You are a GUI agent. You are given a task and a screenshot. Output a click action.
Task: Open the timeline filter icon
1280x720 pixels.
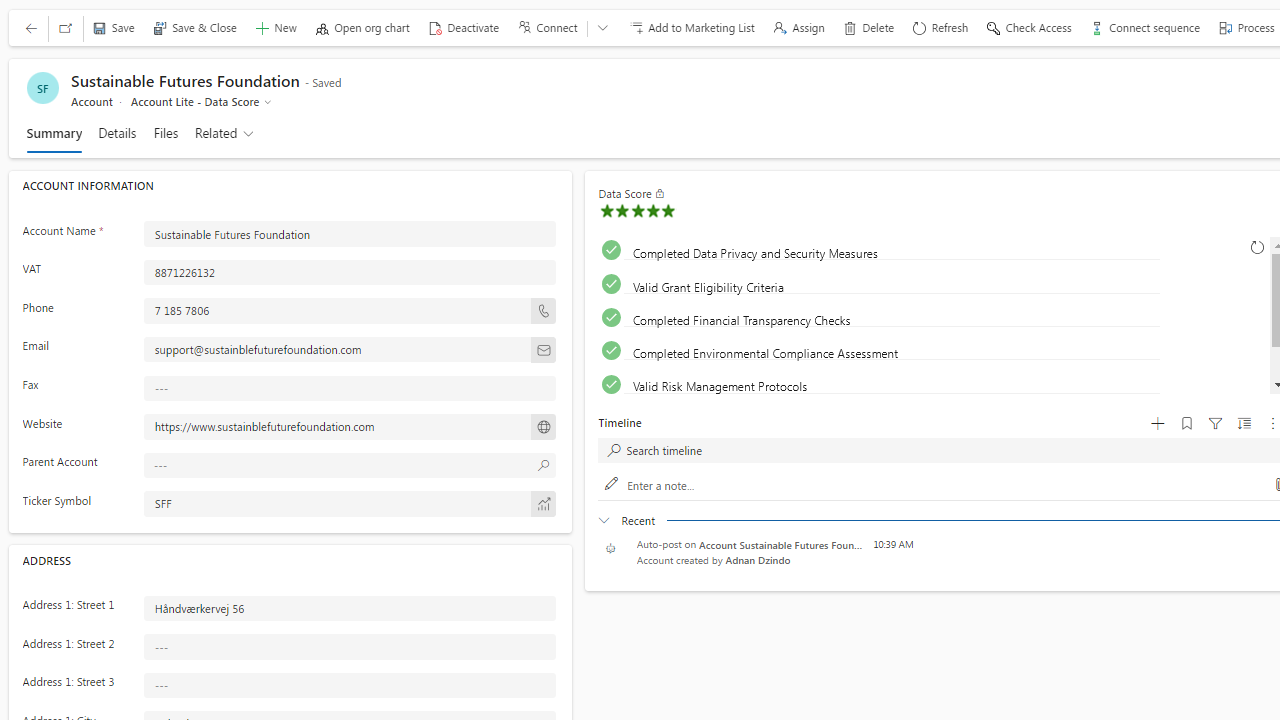(x=1215, y=424)
